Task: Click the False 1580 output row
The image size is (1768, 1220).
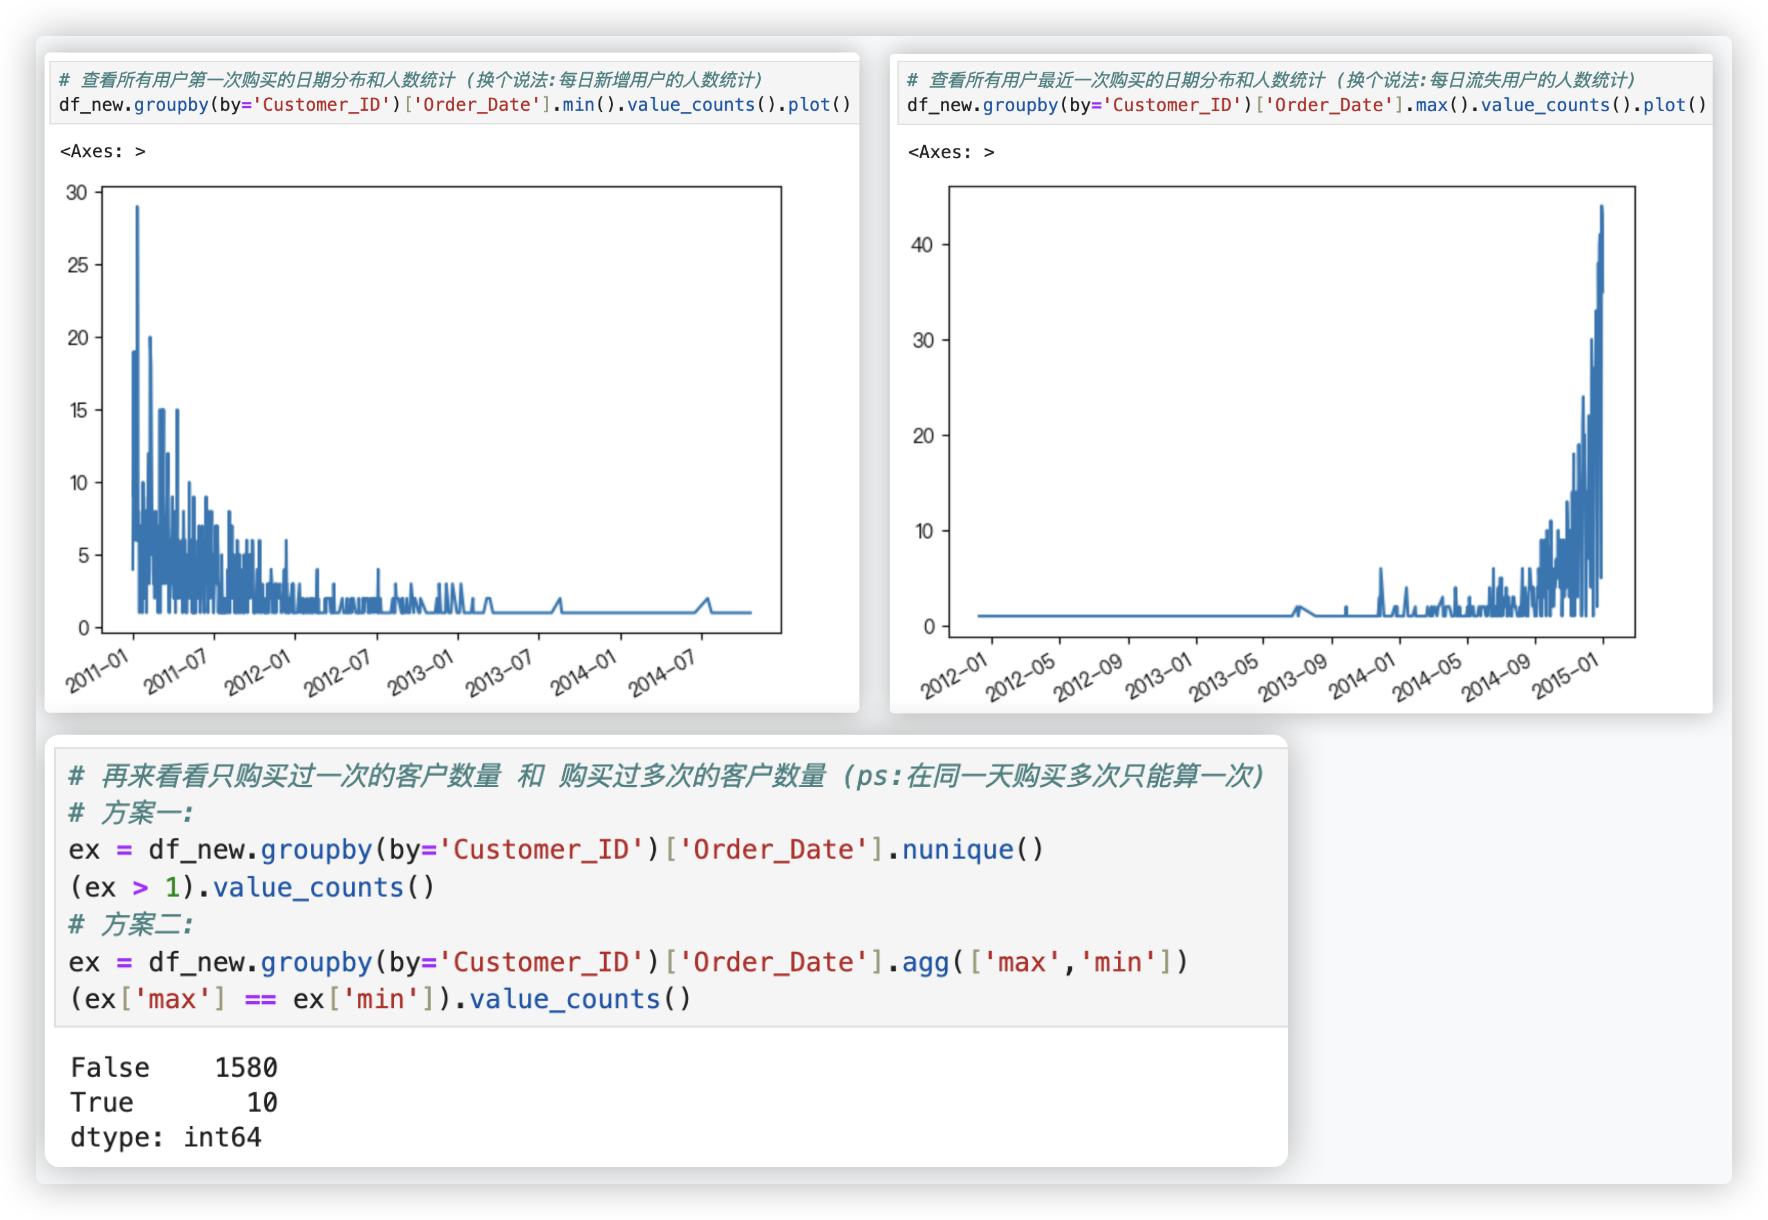Action: (x=174, y=1067)
